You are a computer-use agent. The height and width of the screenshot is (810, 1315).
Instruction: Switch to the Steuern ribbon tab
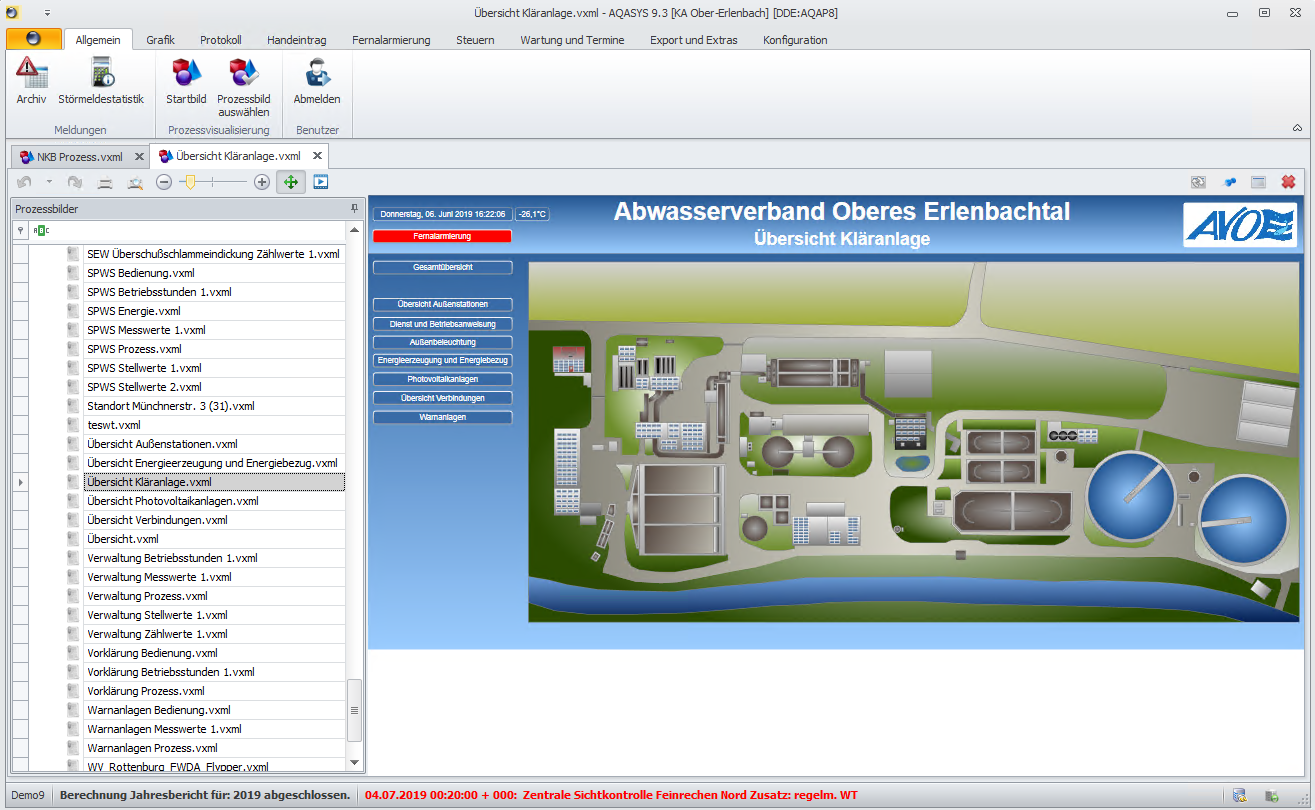pyautogui.click(x=475, y=40)
